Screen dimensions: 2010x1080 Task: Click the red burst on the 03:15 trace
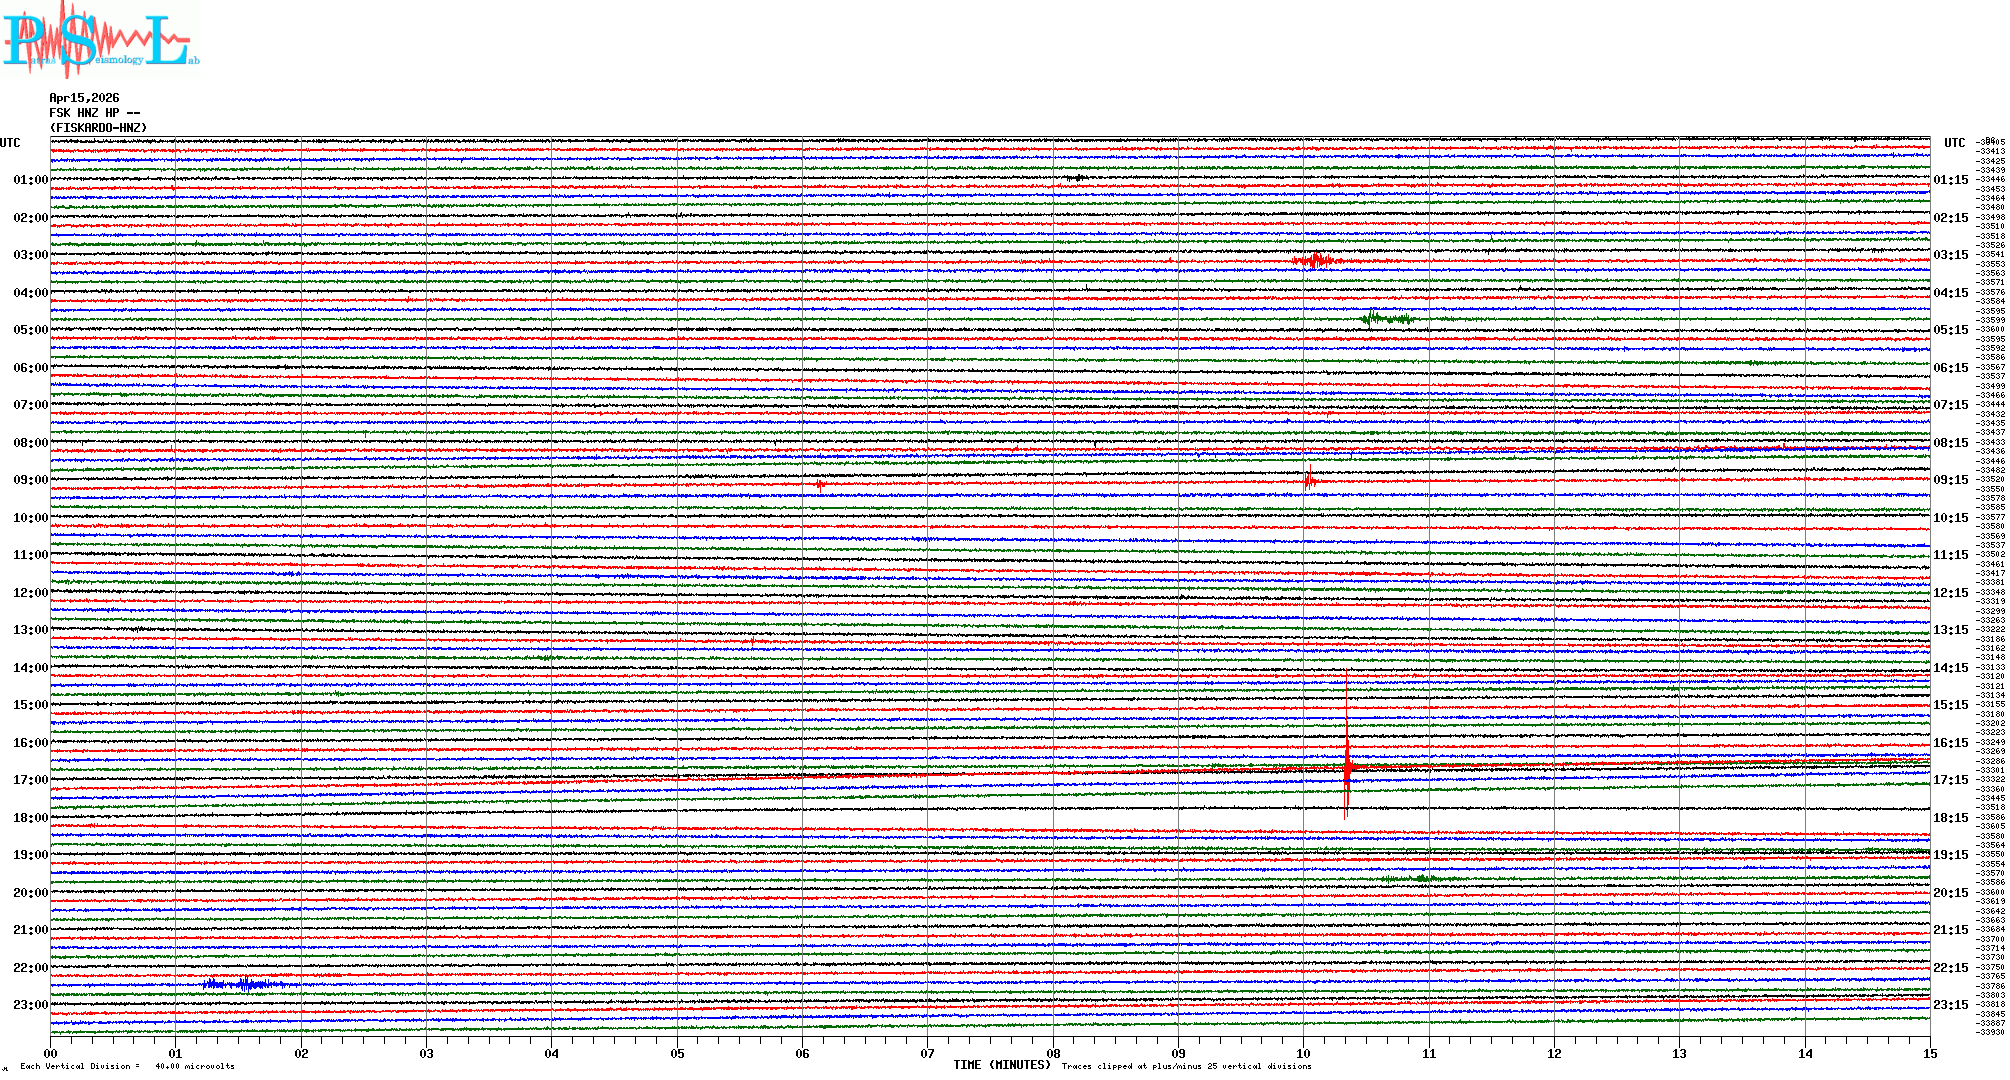(1315, 261)
